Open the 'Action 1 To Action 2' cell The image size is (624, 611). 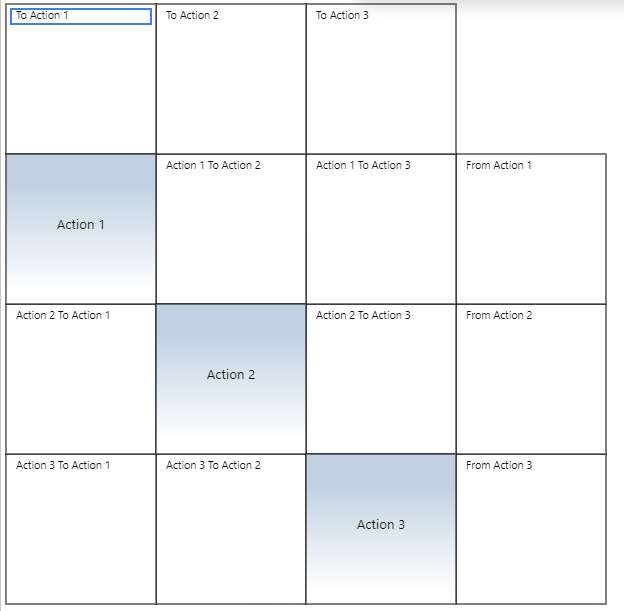tap(231, 230)
